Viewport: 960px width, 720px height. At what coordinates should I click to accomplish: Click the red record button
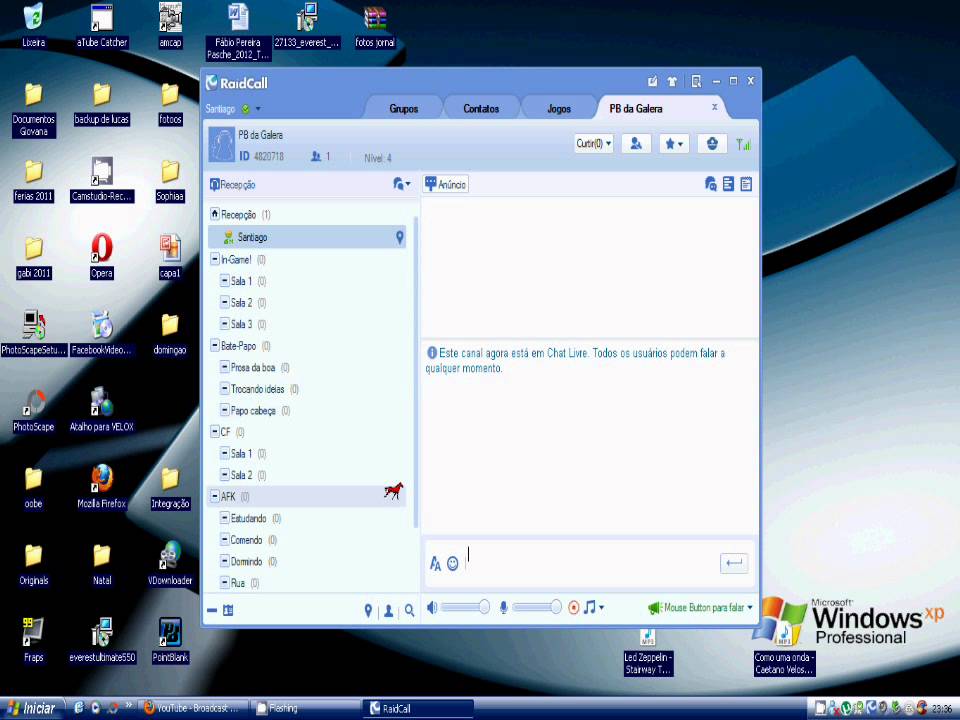(574, 607)
